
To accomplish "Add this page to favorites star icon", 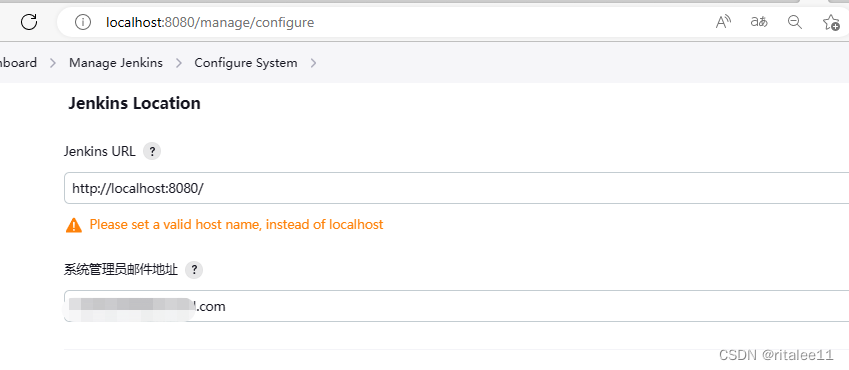I will [x=831, y=22].
